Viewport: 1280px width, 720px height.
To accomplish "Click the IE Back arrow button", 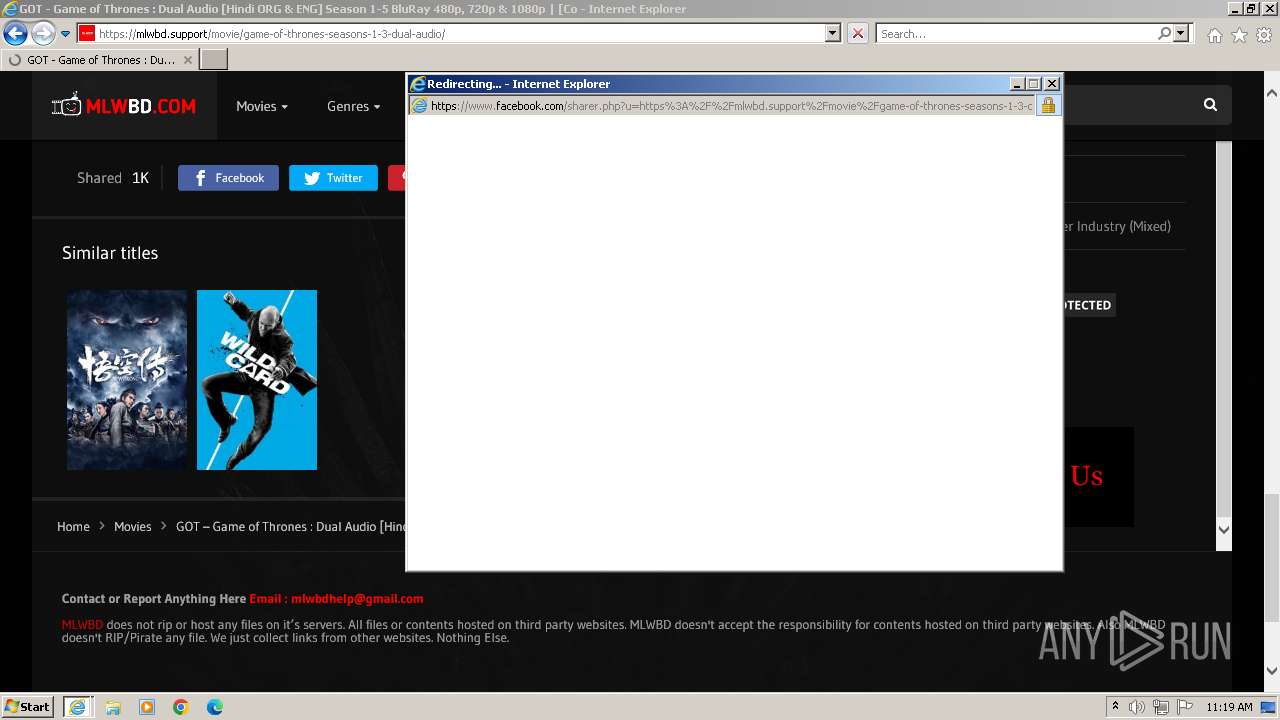I will 15,34.
